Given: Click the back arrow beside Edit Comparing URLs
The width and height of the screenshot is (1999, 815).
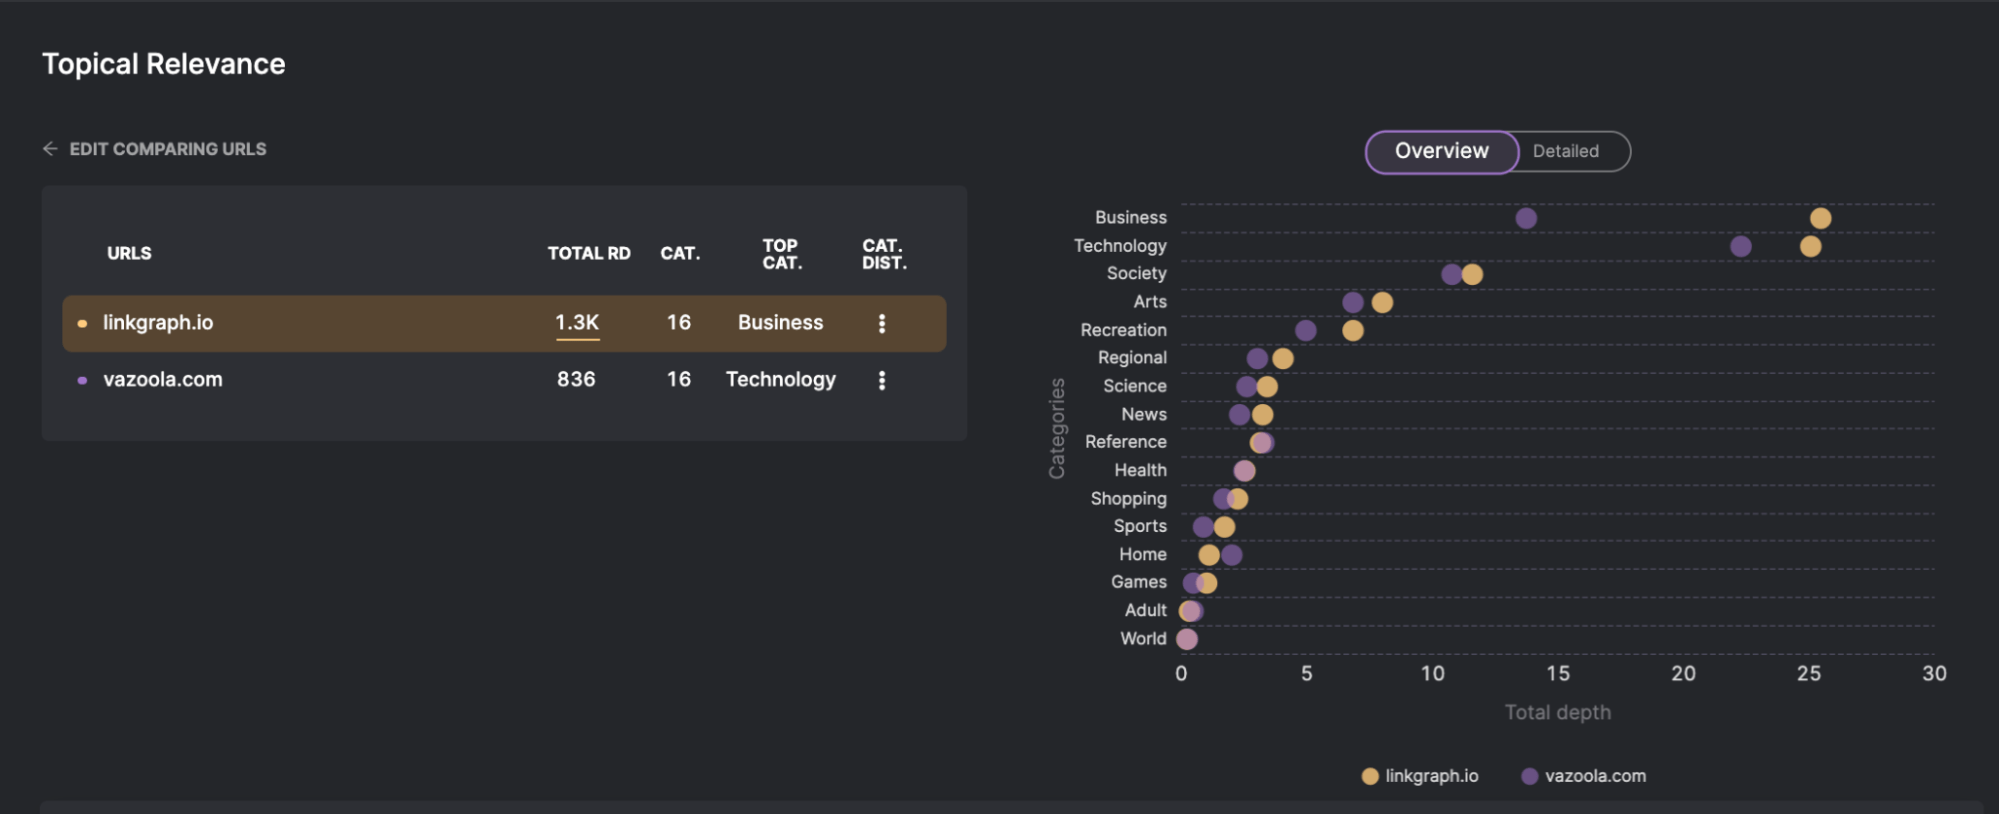Looking at the screenshot, I should click(x=50, y=149).
